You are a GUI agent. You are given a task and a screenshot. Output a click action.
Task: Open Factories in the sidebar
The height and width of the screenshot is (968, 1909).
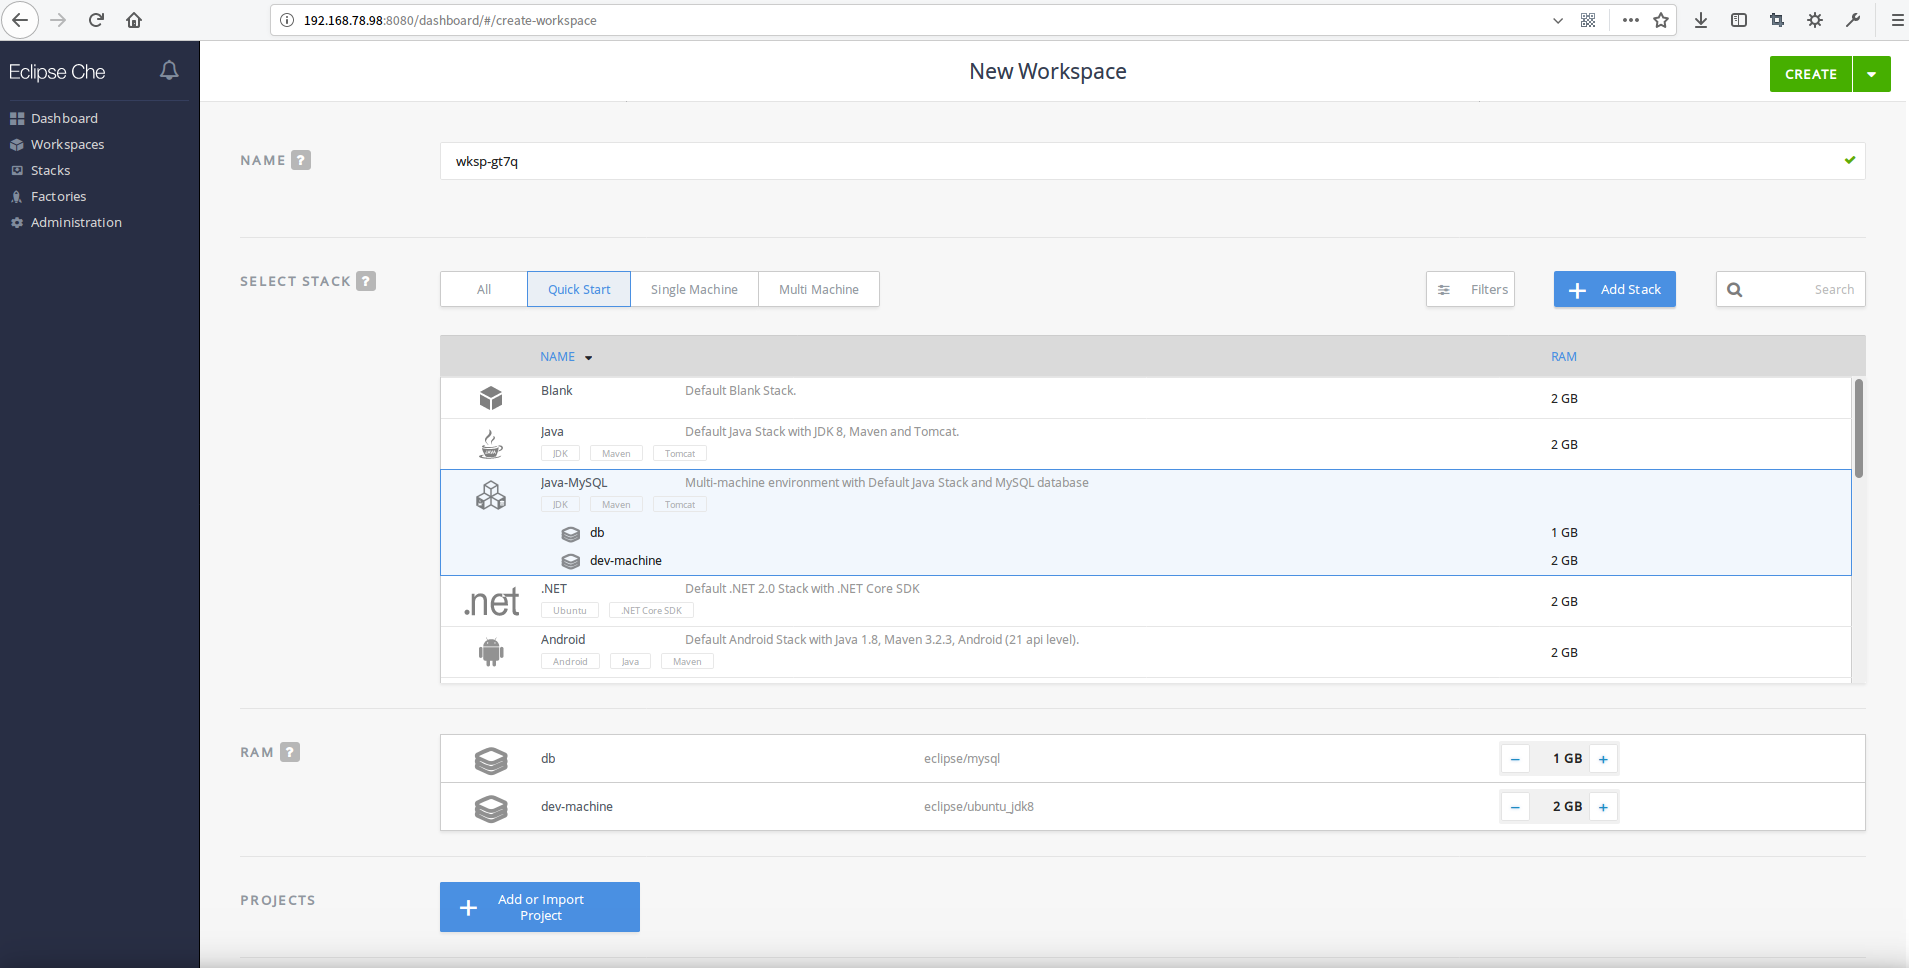[x=58, y=196]
